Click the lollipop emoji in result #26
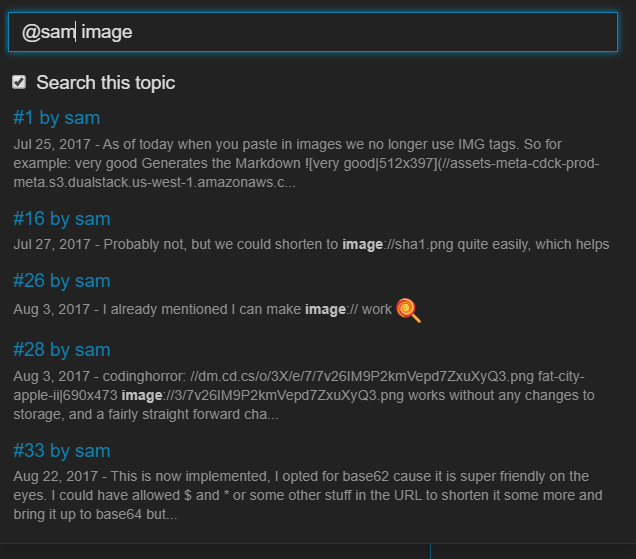The height and width of the screenshot is (559, 636). pos(408,310)
